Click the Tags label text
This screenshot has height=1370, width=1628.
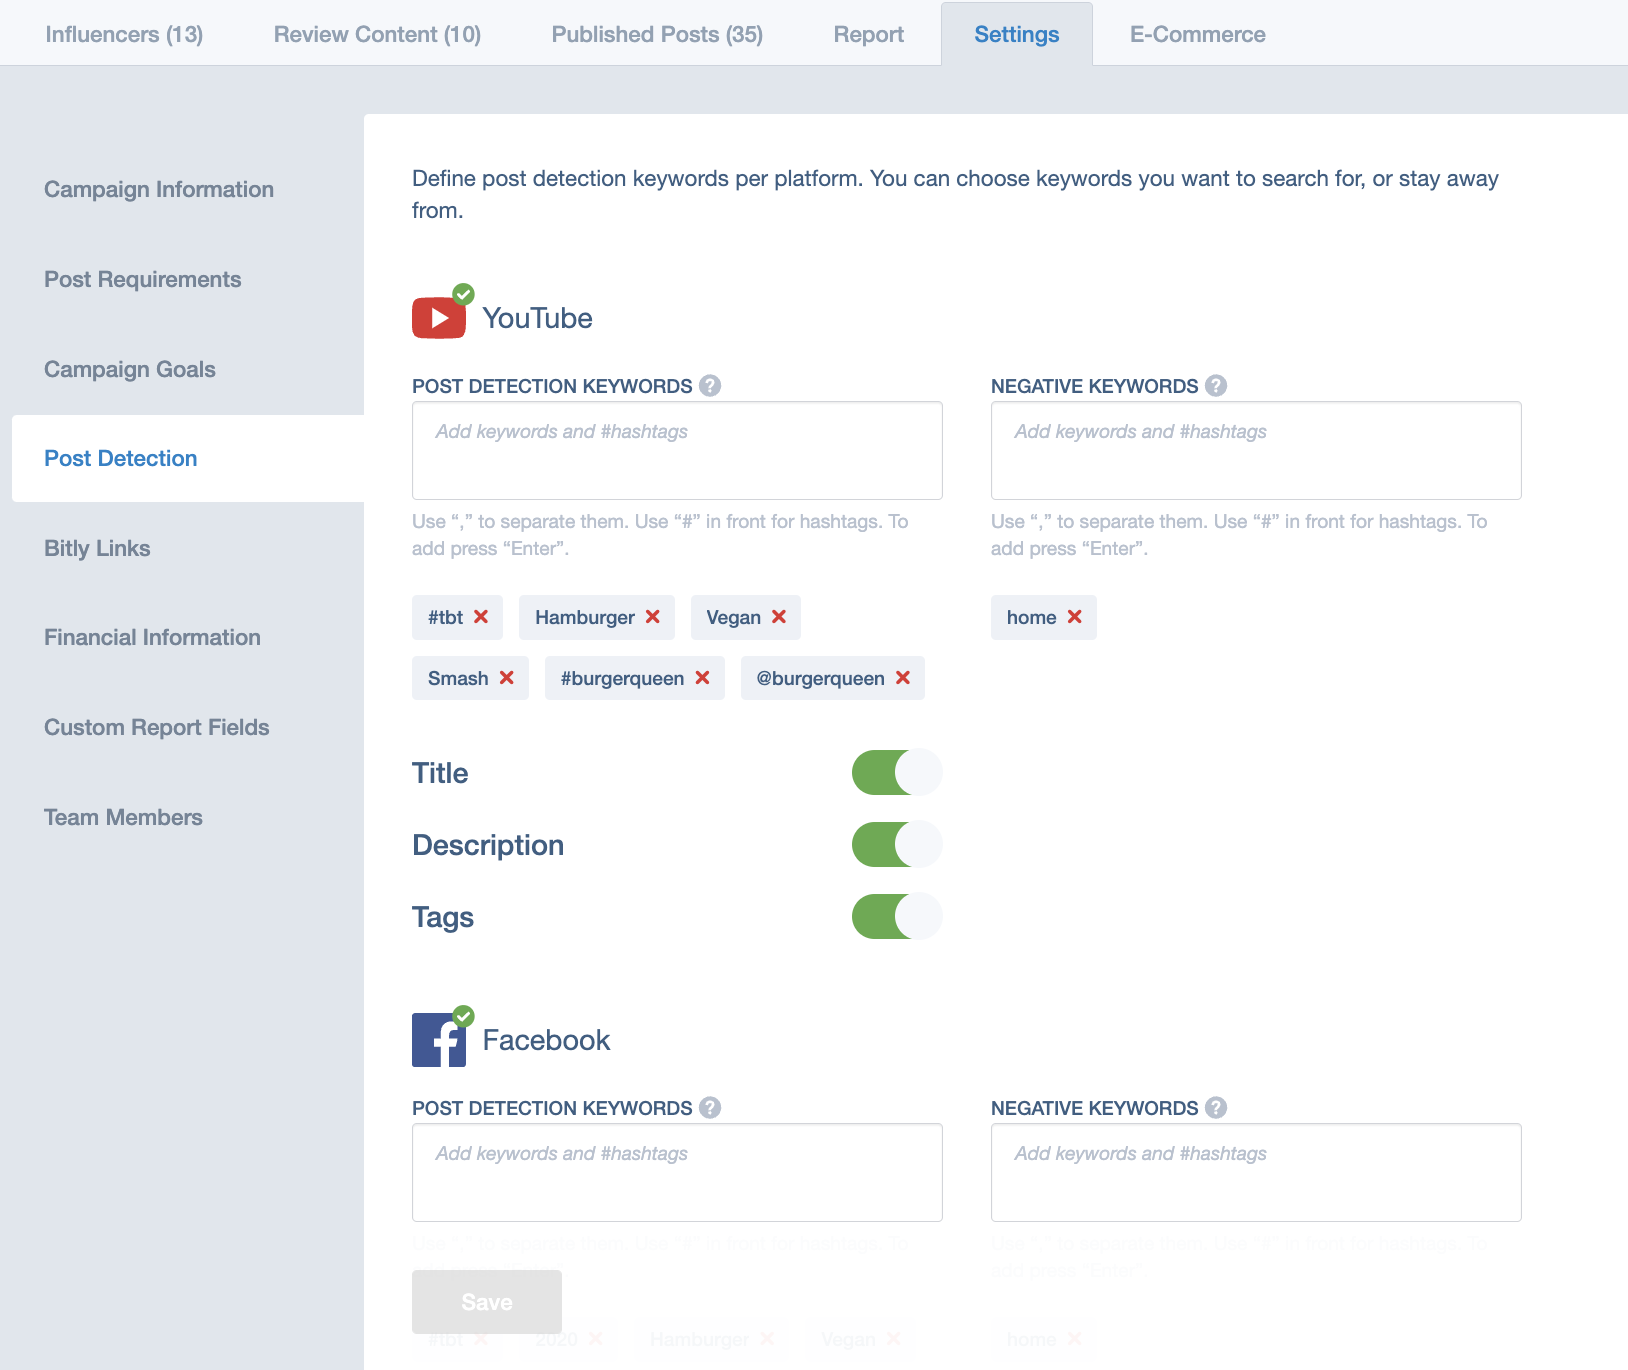pyautogui.click(x=443, y=917)
